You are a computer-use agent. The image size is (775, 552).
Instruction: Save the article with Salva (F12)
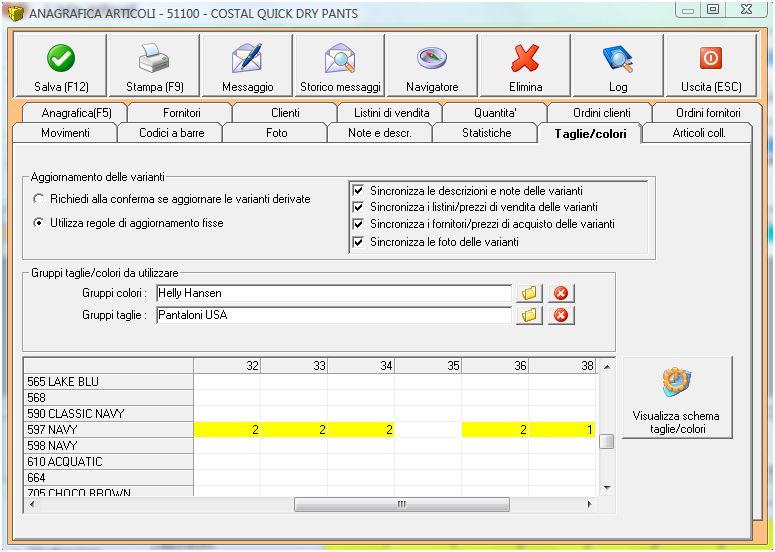point(61,65)
